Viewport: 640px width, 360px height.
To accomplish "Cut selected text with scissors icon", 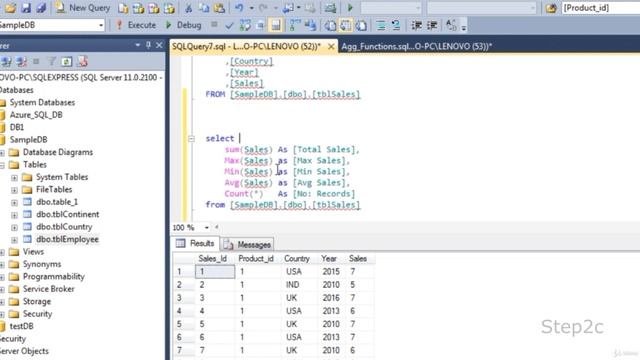I will [x=188, y=8].
